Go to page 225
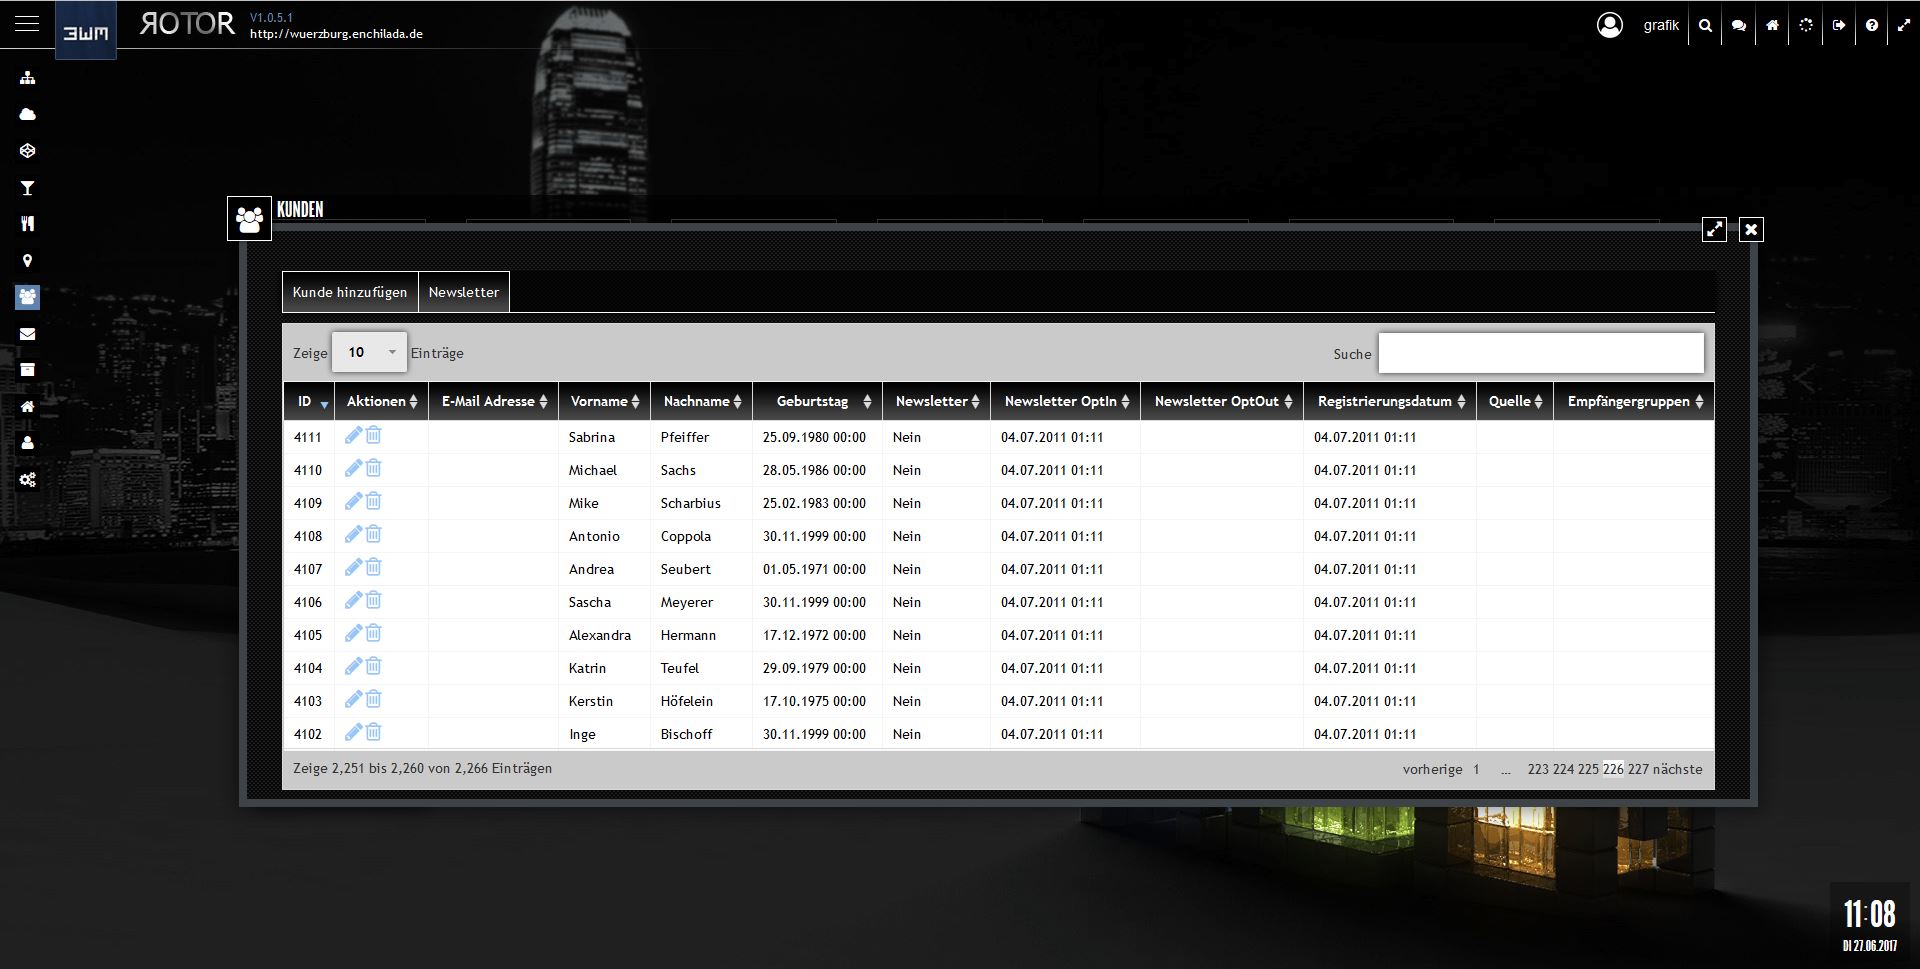 (x=1588, y=769)
